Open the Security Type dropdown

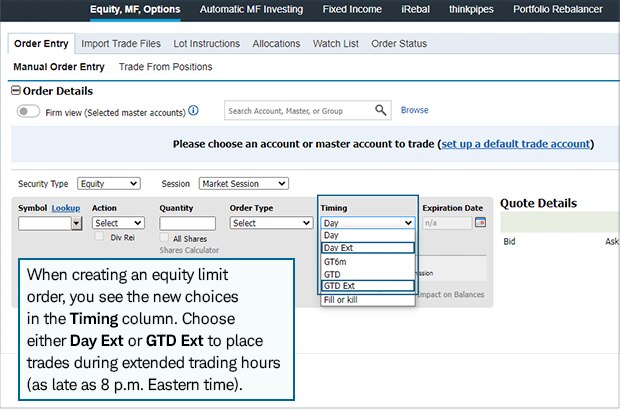[x=107, y=184]
